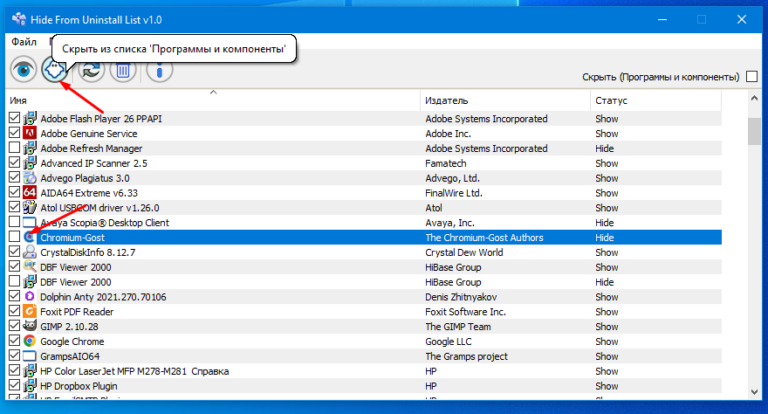Viewport: 768px width, 414px height.
Task: Click the HP Dropbox Plugin name
Action: [78, 386]
